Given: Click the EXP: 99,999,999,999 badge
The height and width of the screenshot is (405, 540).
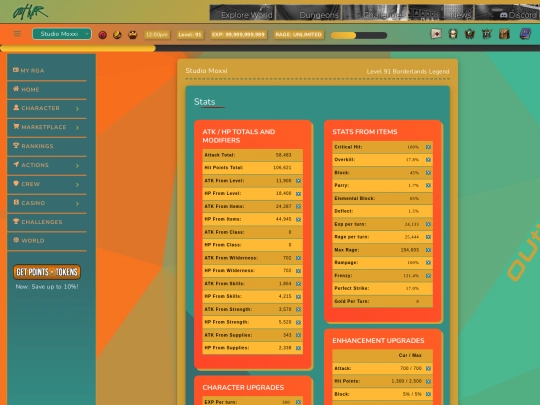Looking at the screenshot, I should [238, 35].
